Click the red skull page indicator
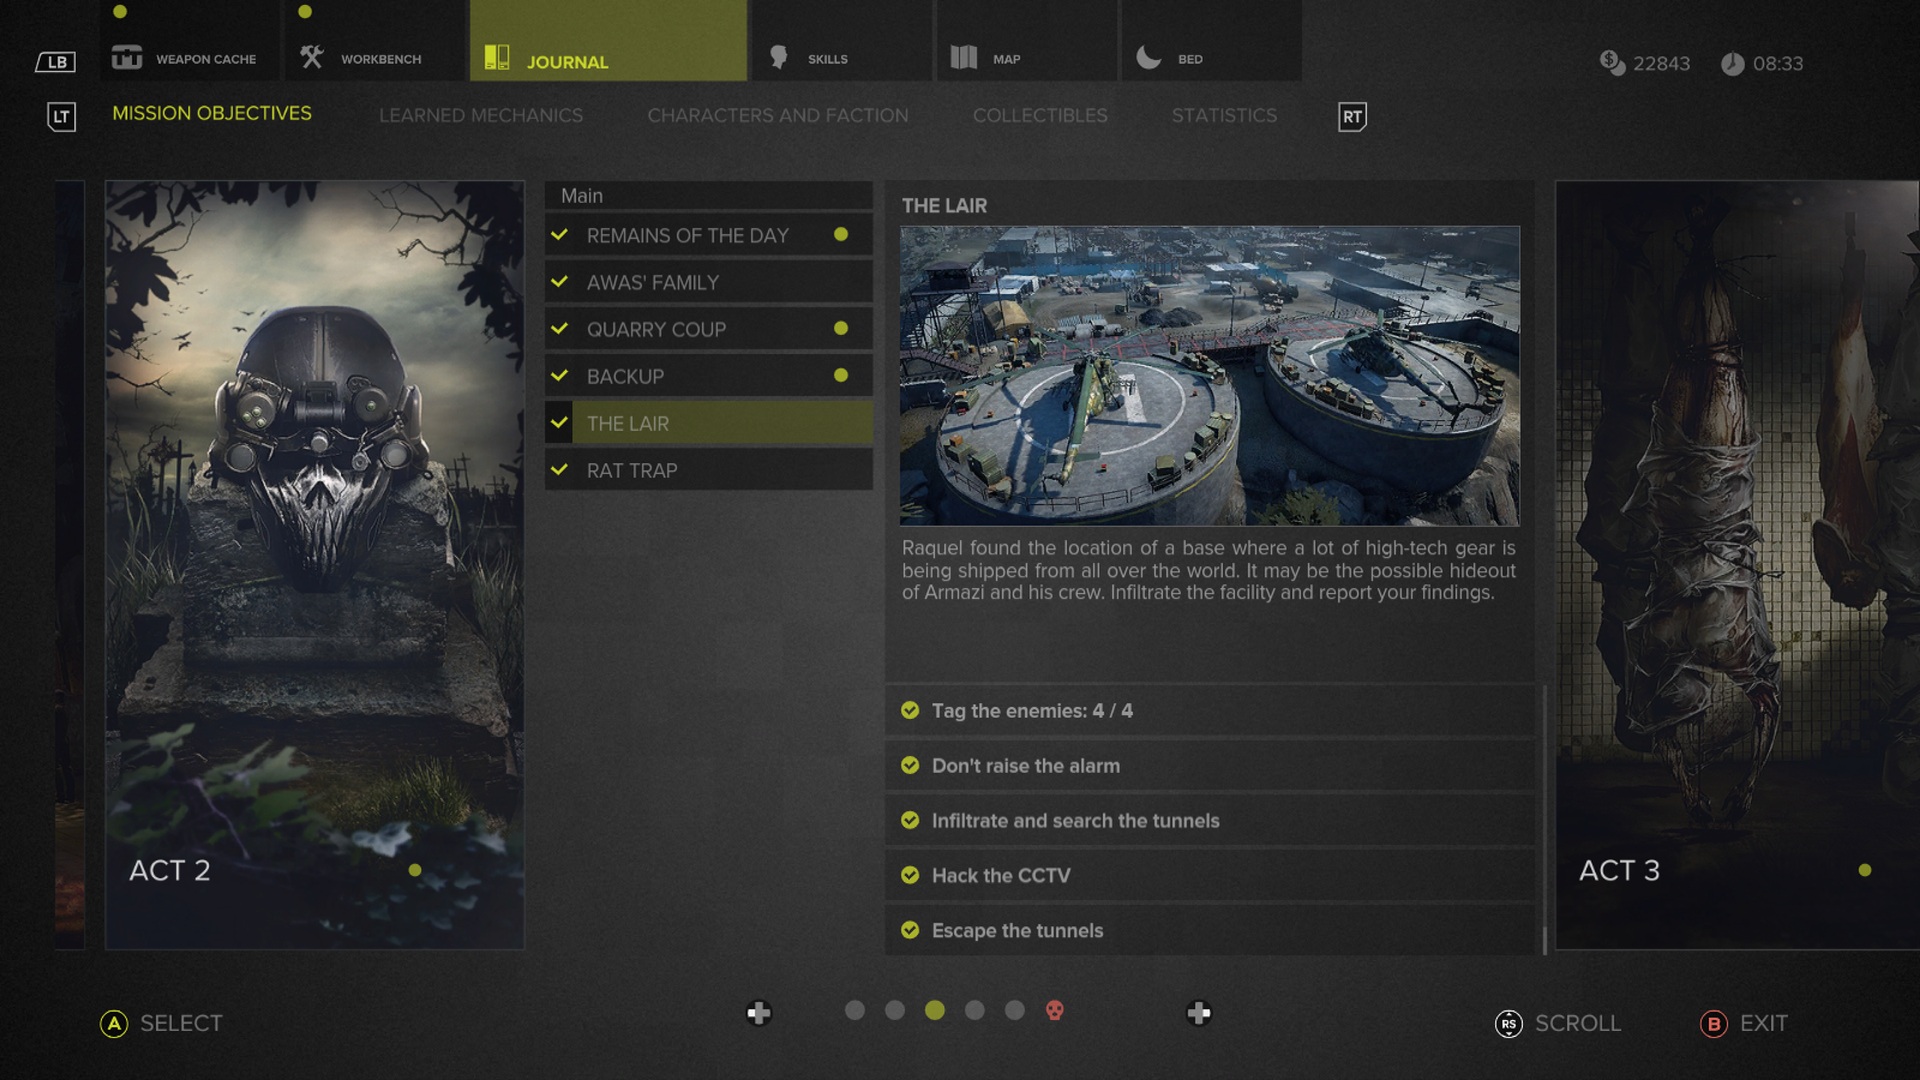Viewport: 1920px width, 1080px height. click(x=1055, y=1010)
